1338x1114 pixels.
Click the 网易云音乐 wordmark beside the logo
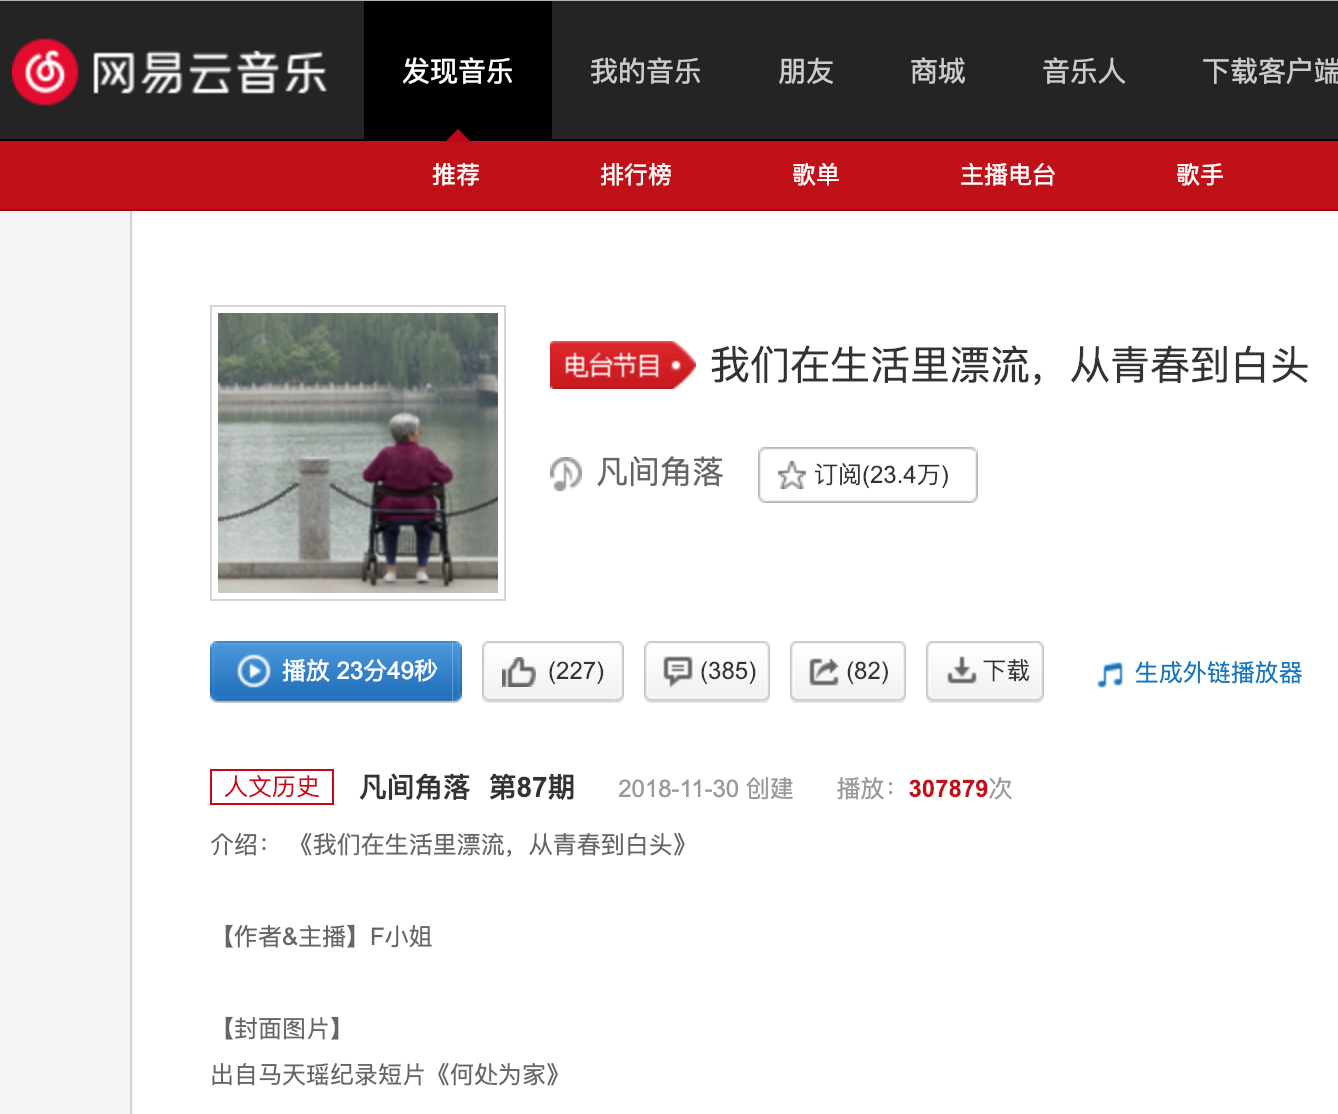(x=209, y=73)
